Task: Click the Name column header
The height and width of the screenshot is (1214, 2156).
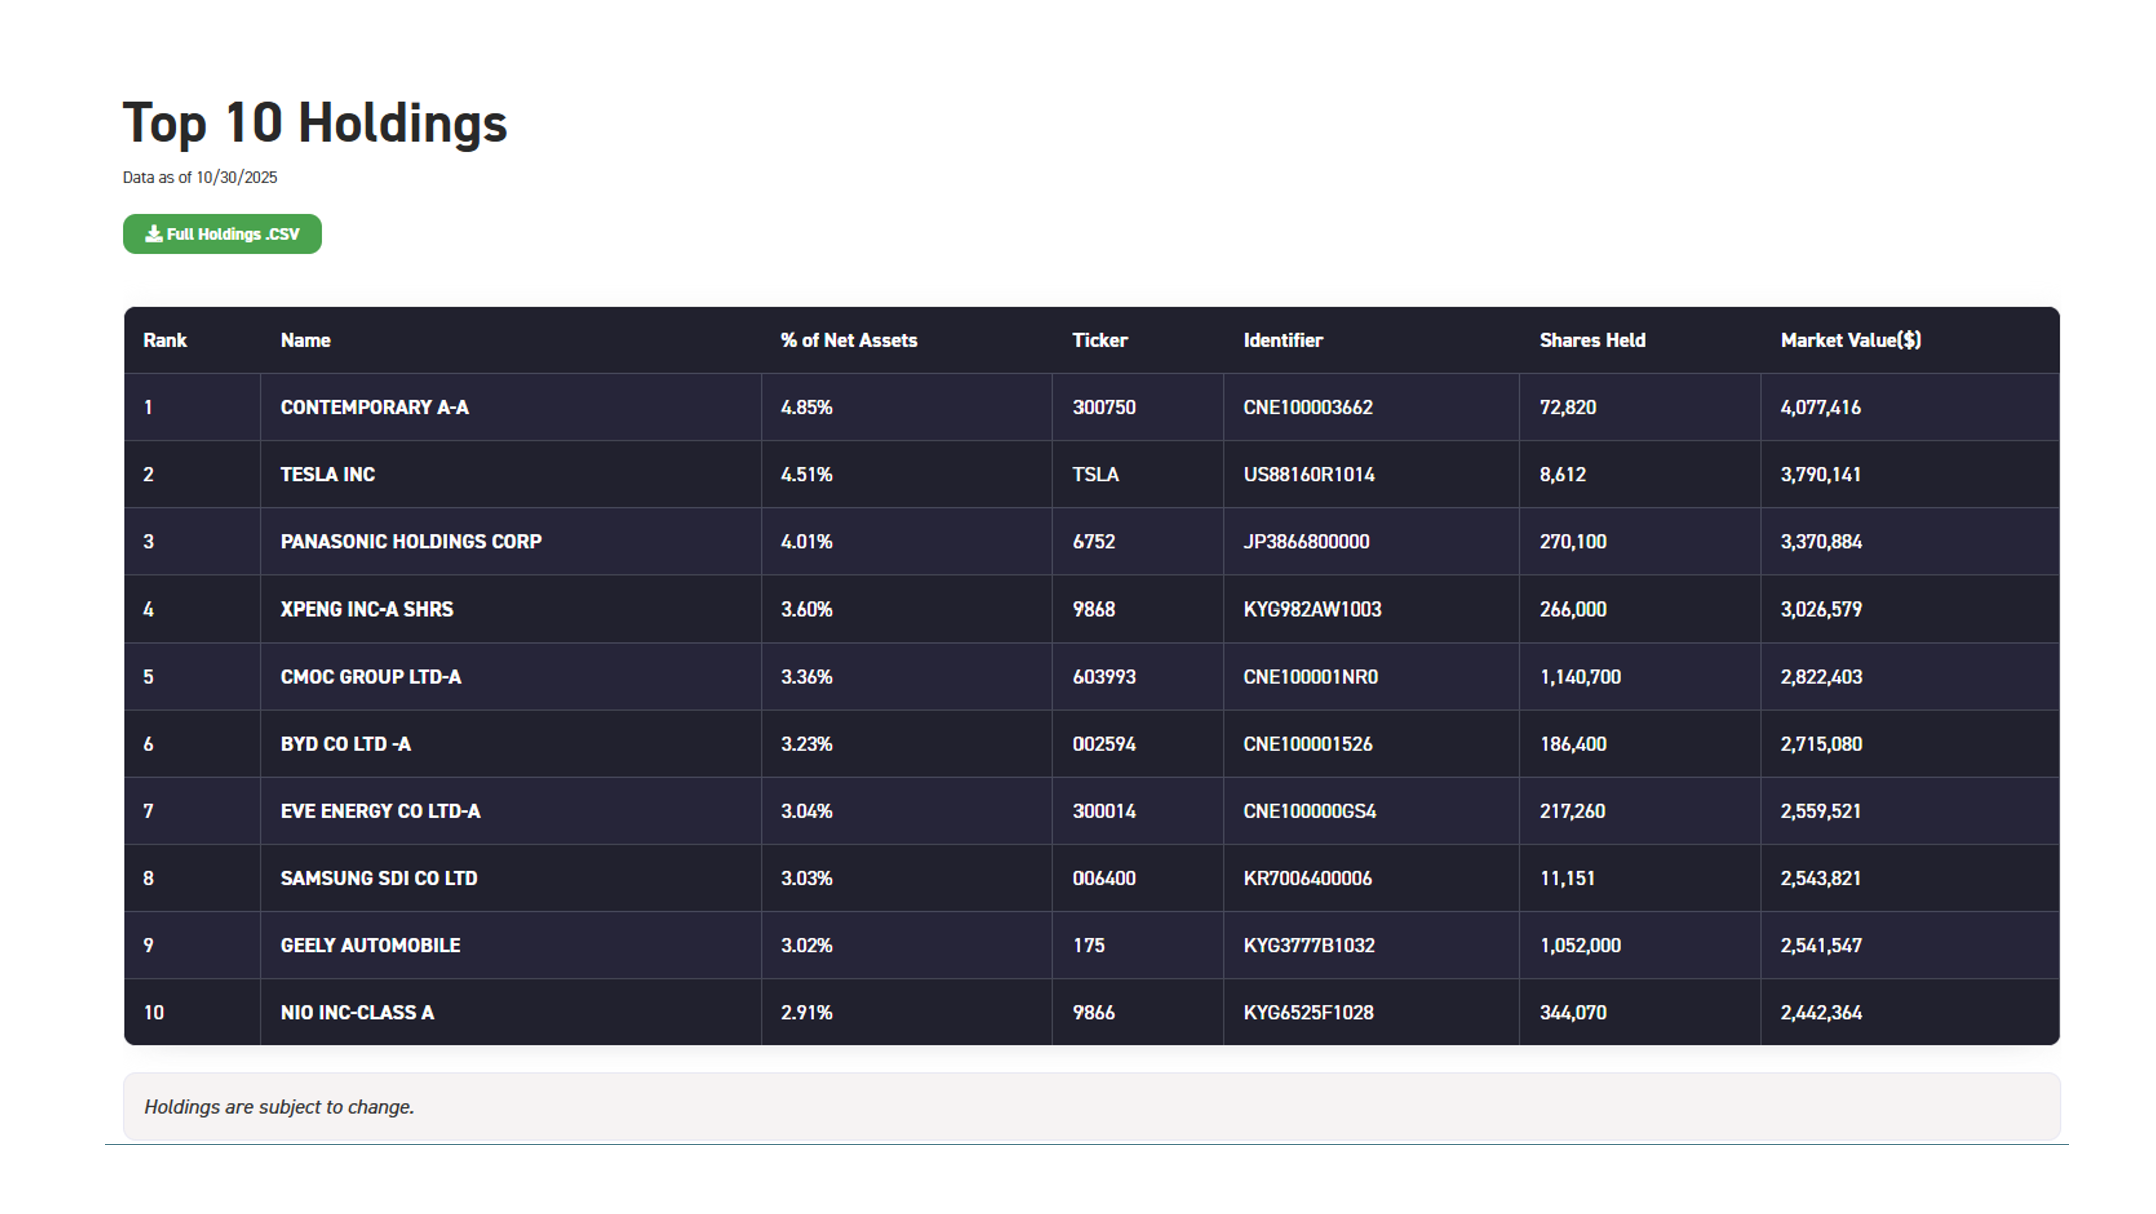Action: coord(305,340)
